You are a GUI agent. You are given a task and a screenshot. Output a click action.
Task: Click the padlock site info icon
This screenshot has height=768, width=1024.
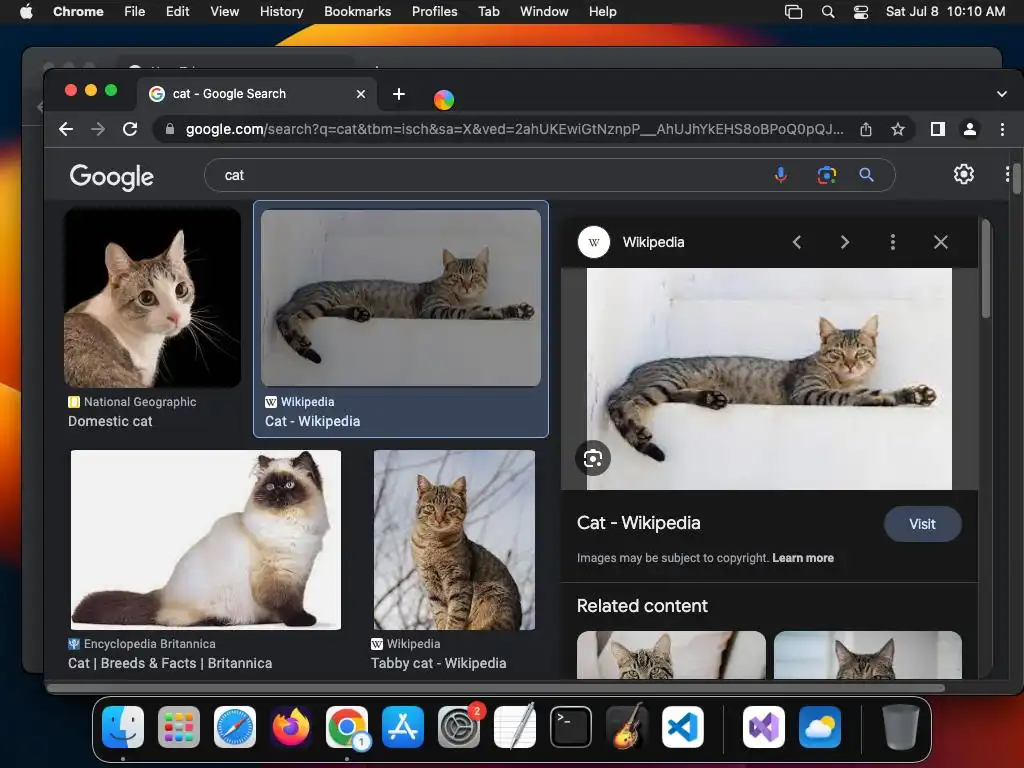170,129
